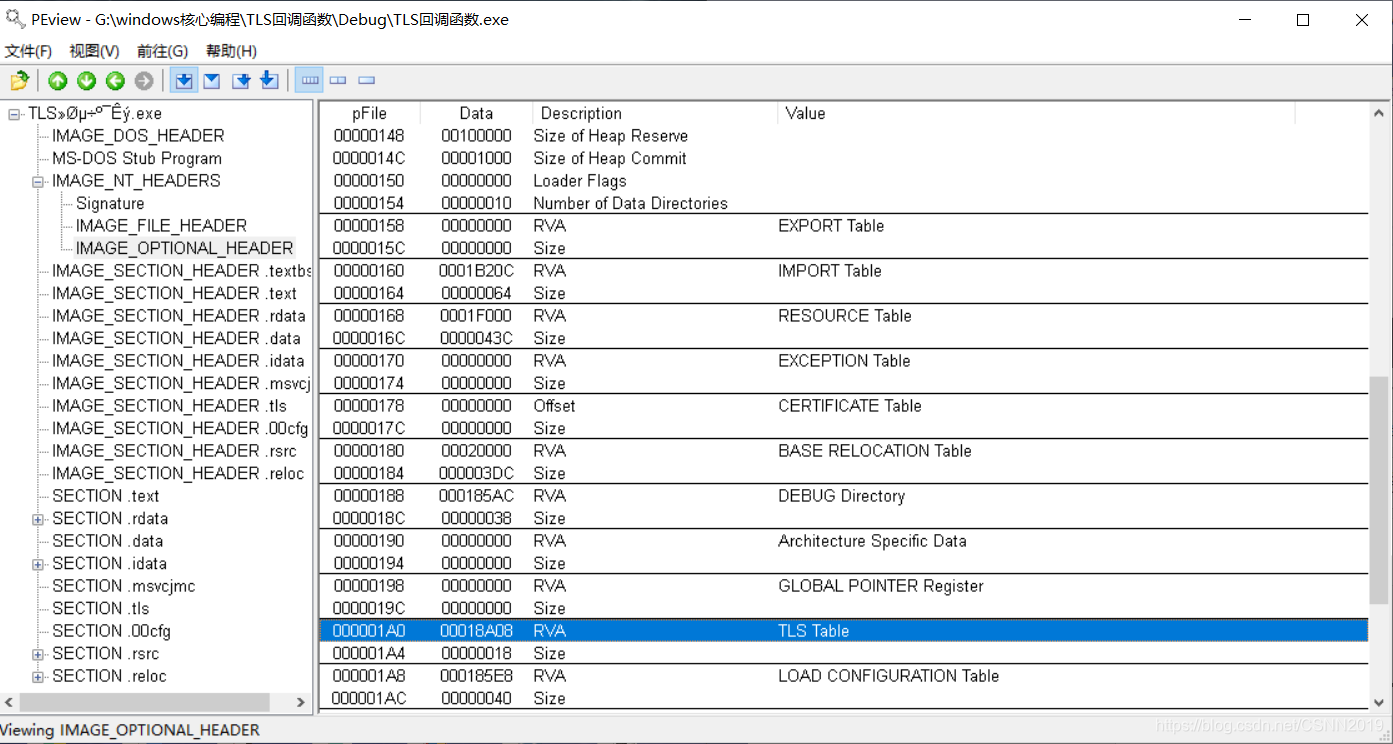The image size is (1393, 744).
Task: Open the 视图(V) menu
Action: (94, 51)
